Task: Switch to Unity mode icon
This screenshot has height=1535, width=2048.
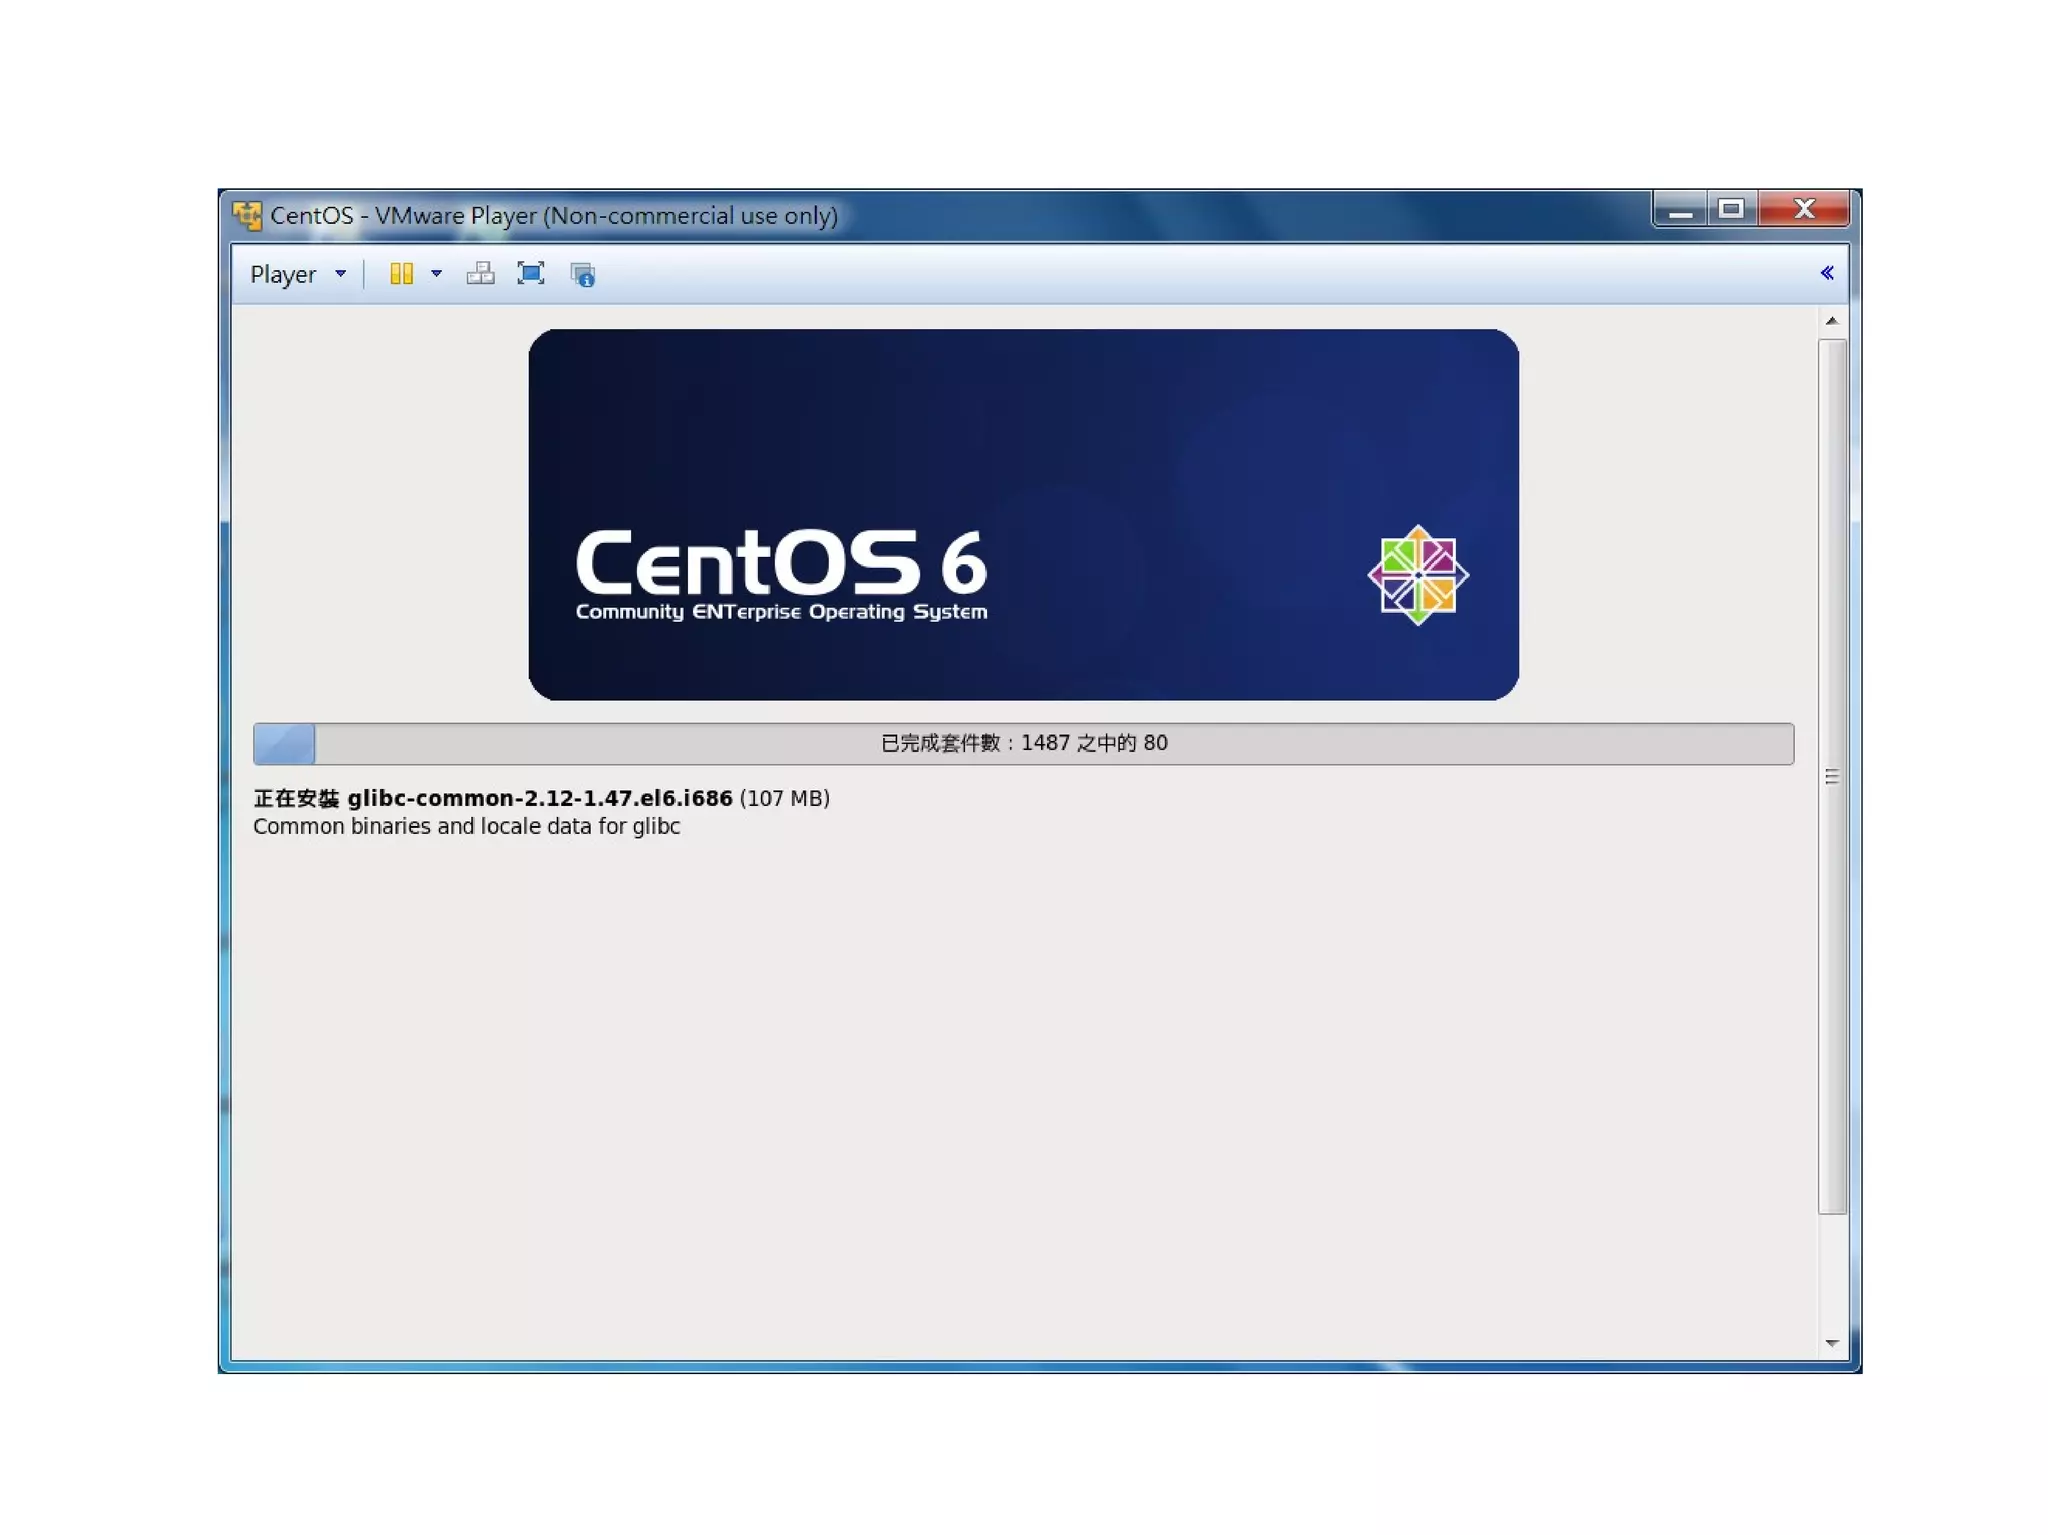Action: coord(583,274)
